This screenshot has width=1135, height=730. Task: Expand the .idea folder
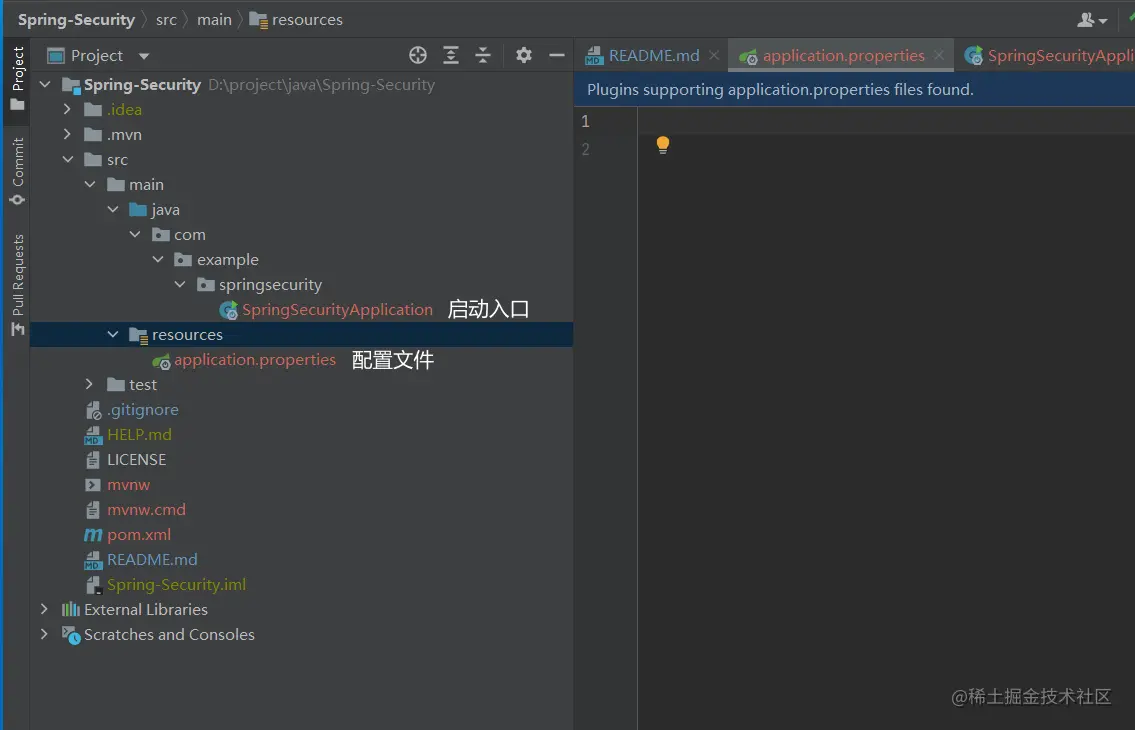click(x=67, y=109)
